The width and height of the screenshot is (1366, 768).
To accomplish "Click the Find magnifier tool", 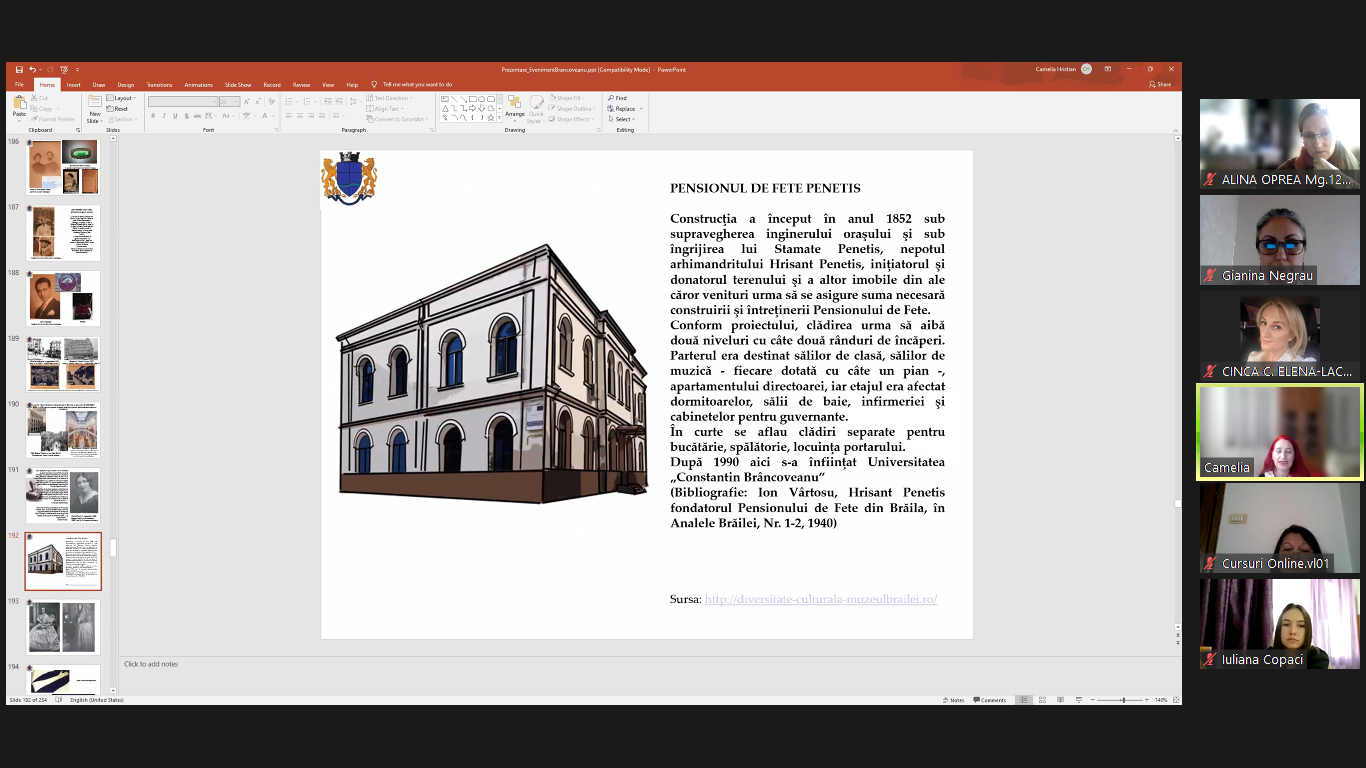I will click(x=617, y=98).
